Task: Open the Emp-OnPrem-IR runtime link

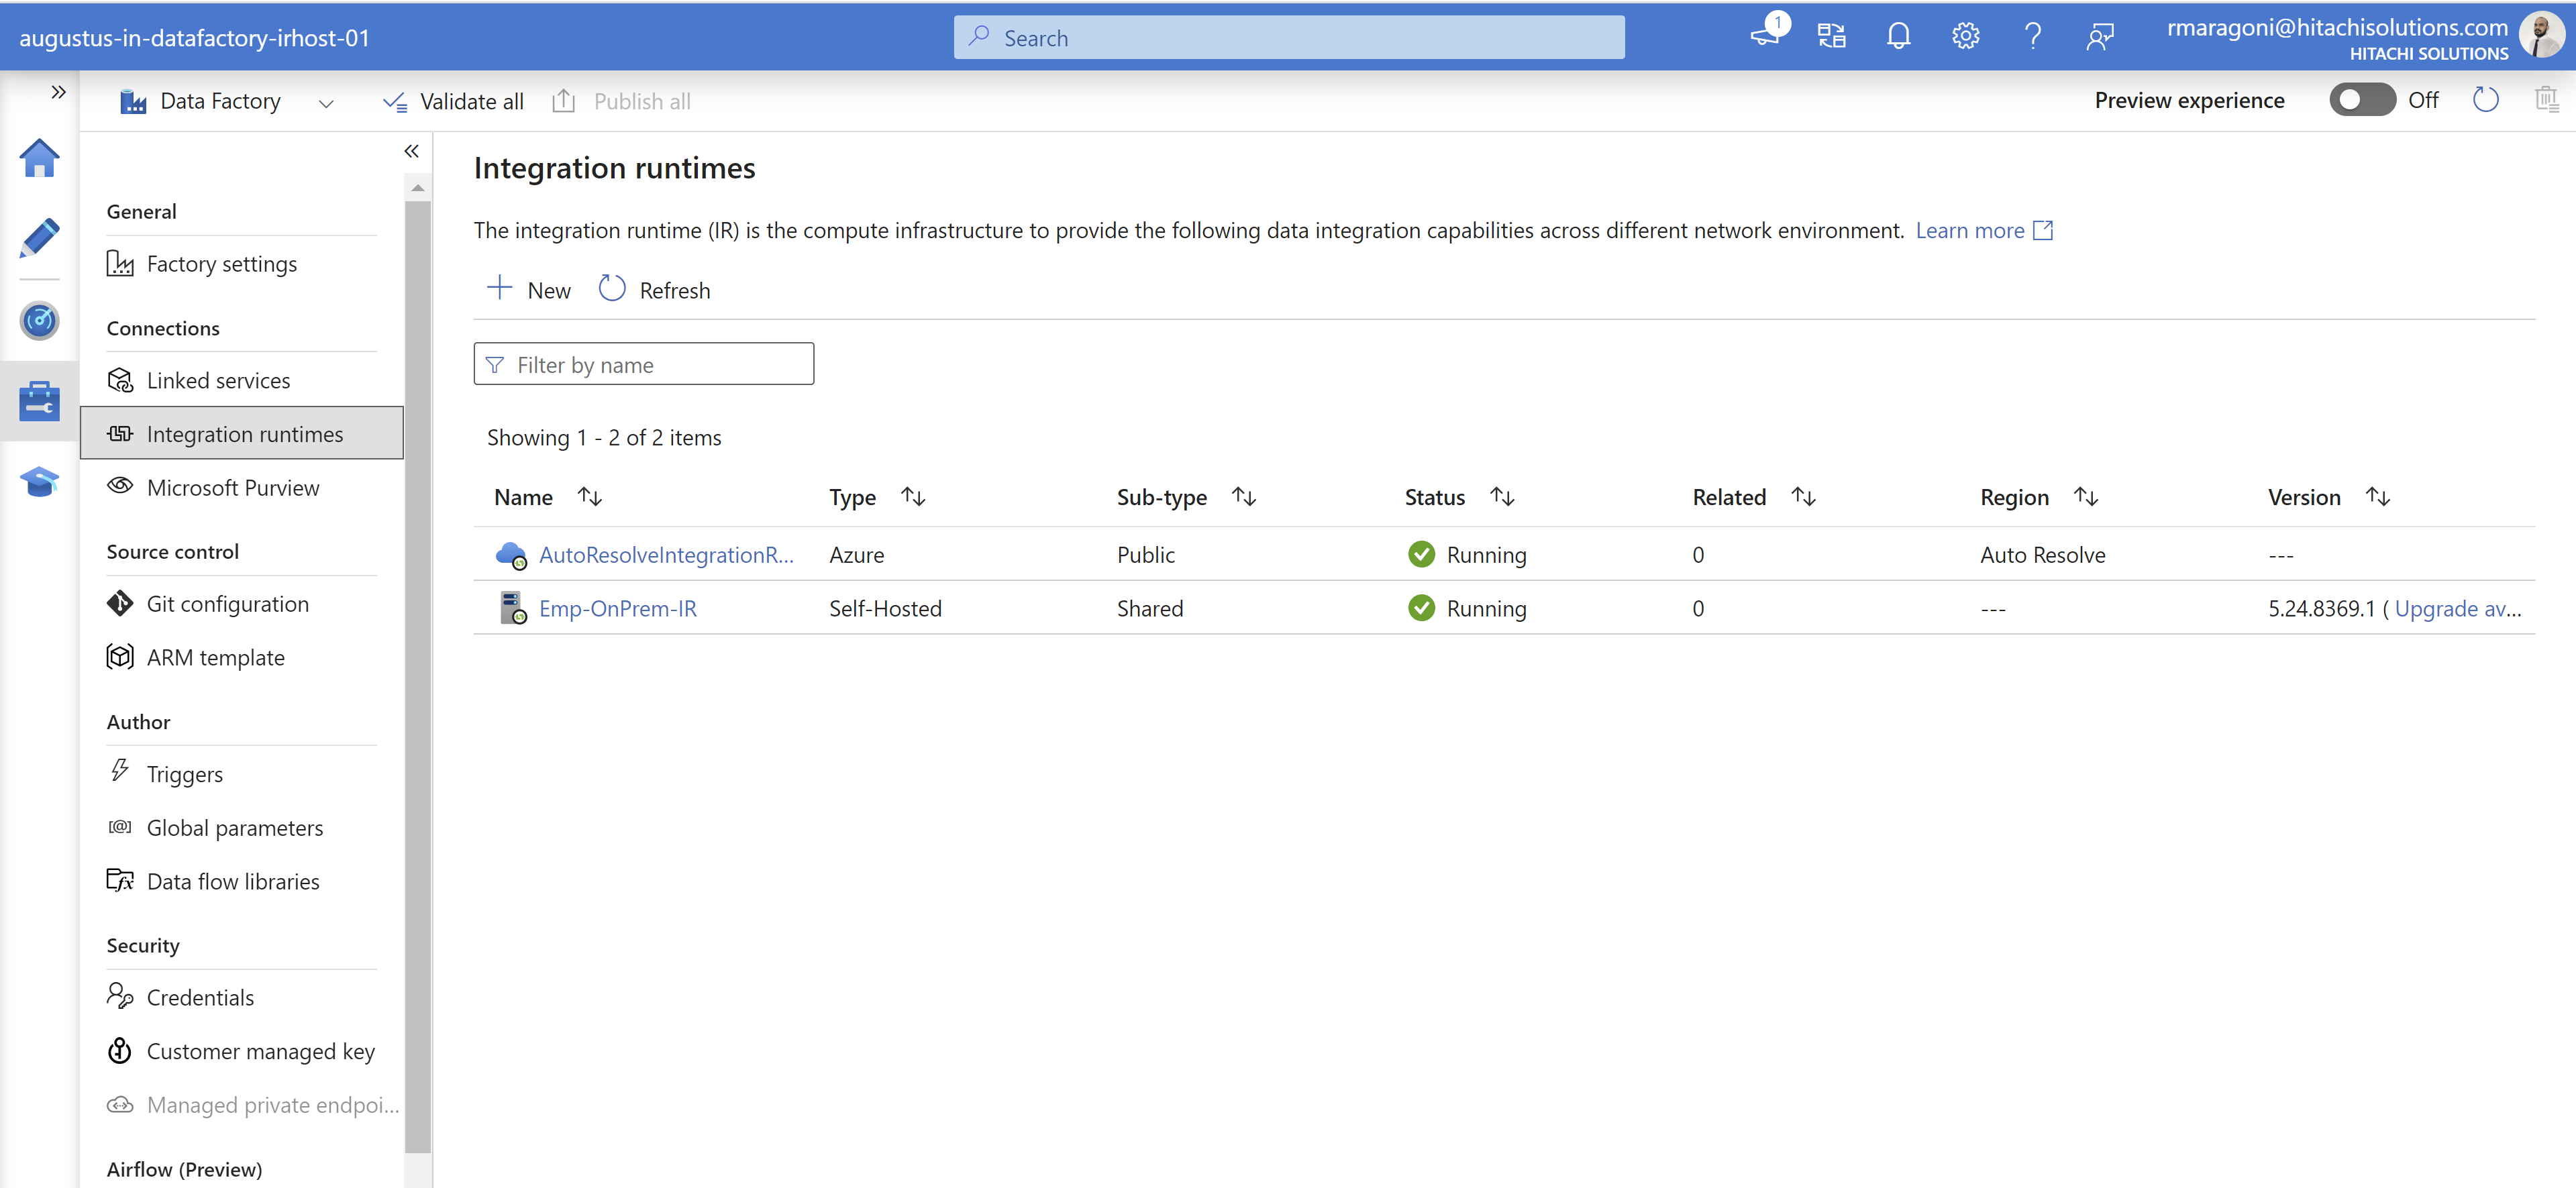Action: 617,608
